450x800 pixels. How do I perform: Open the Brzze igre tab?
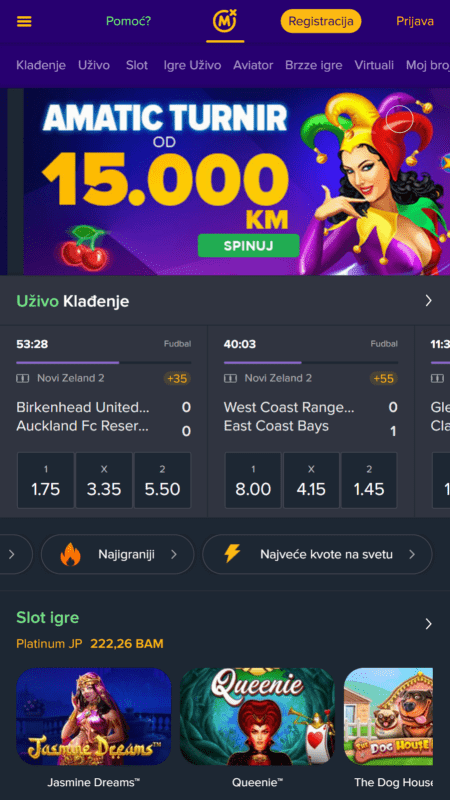(x=314, y=65)
